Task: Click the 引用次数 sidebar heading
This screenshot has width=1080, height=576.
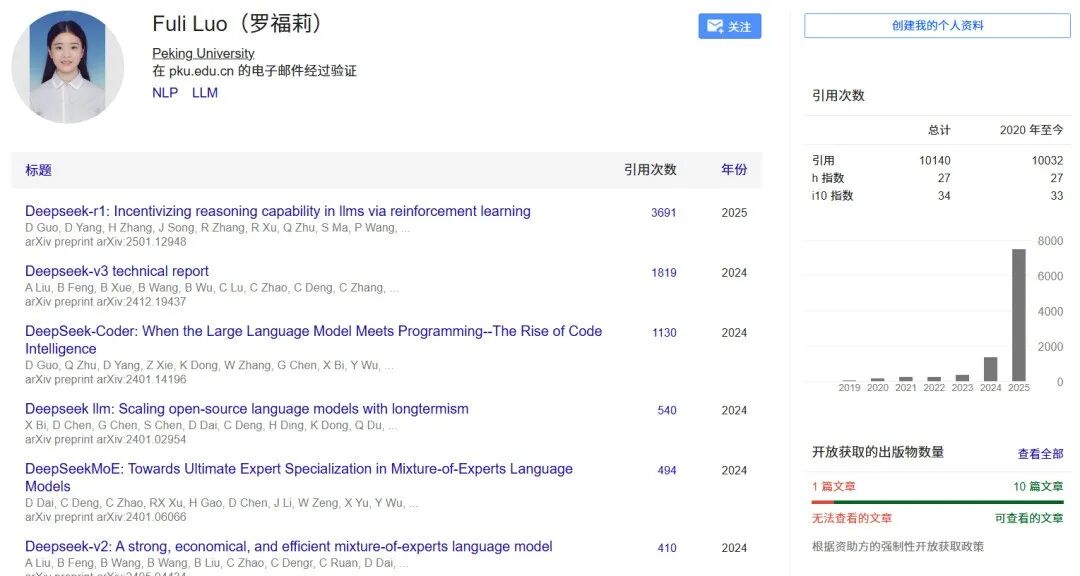Action: (838, 96)
